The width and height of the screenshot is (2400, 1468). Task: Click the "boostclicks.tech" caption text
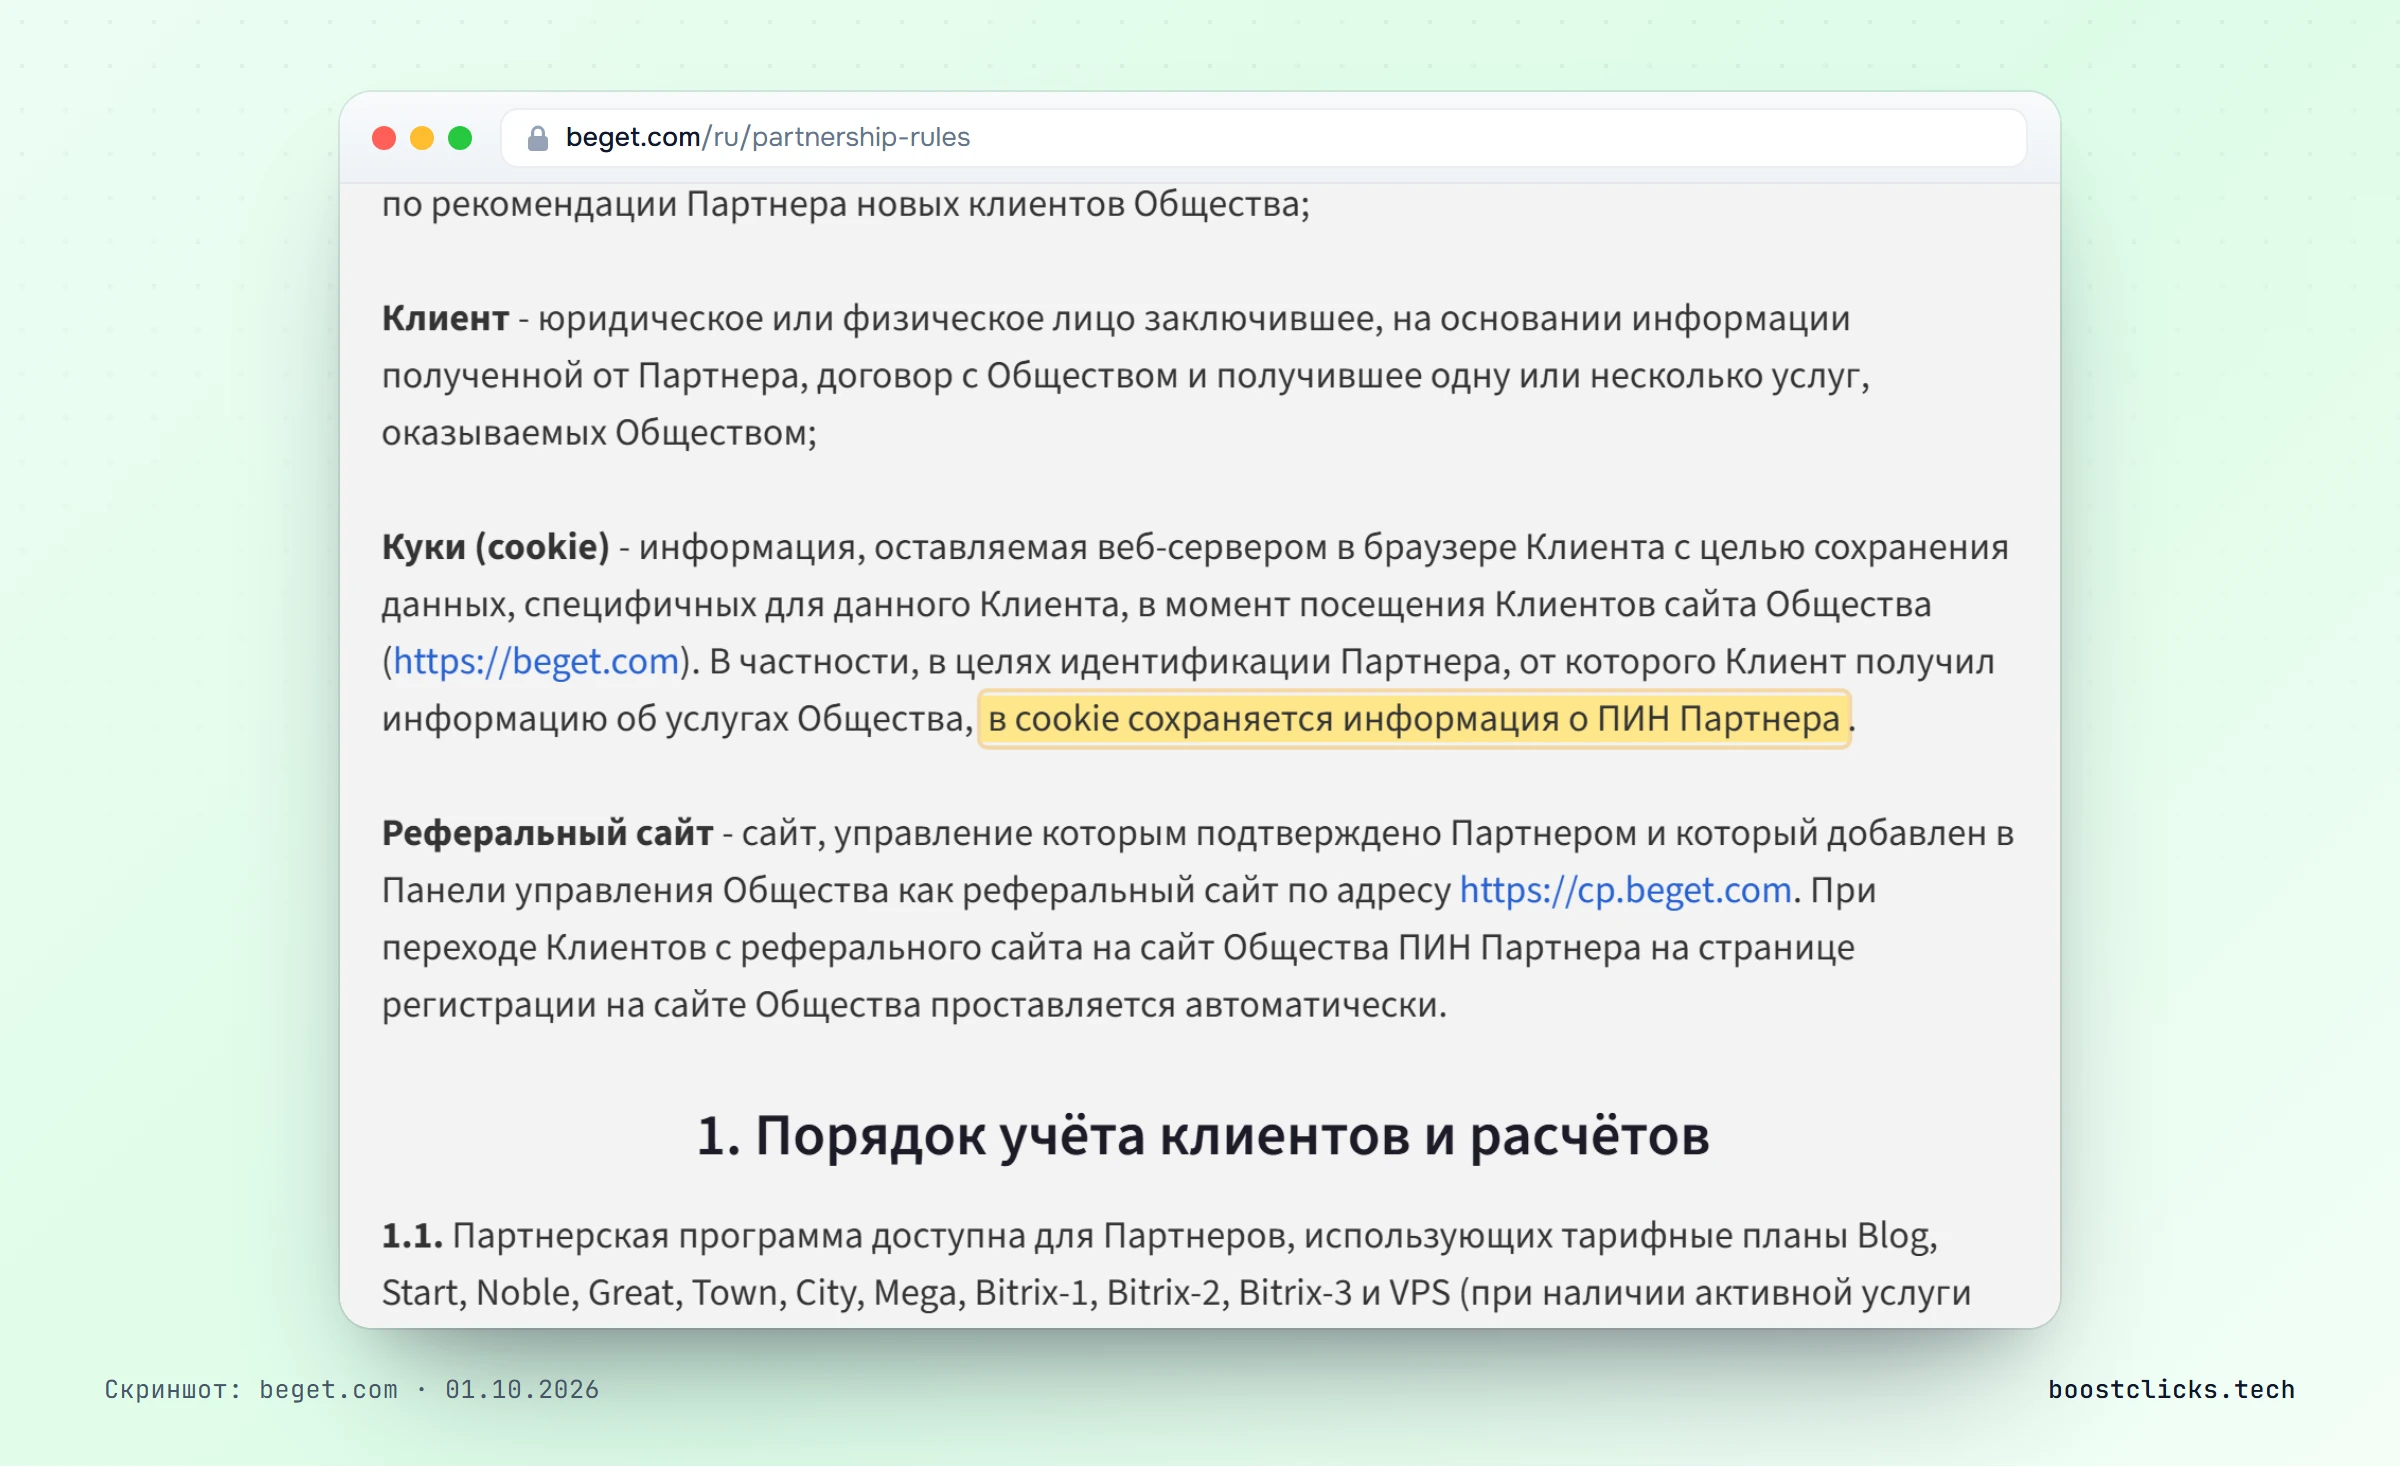tap(2171, 1390)
